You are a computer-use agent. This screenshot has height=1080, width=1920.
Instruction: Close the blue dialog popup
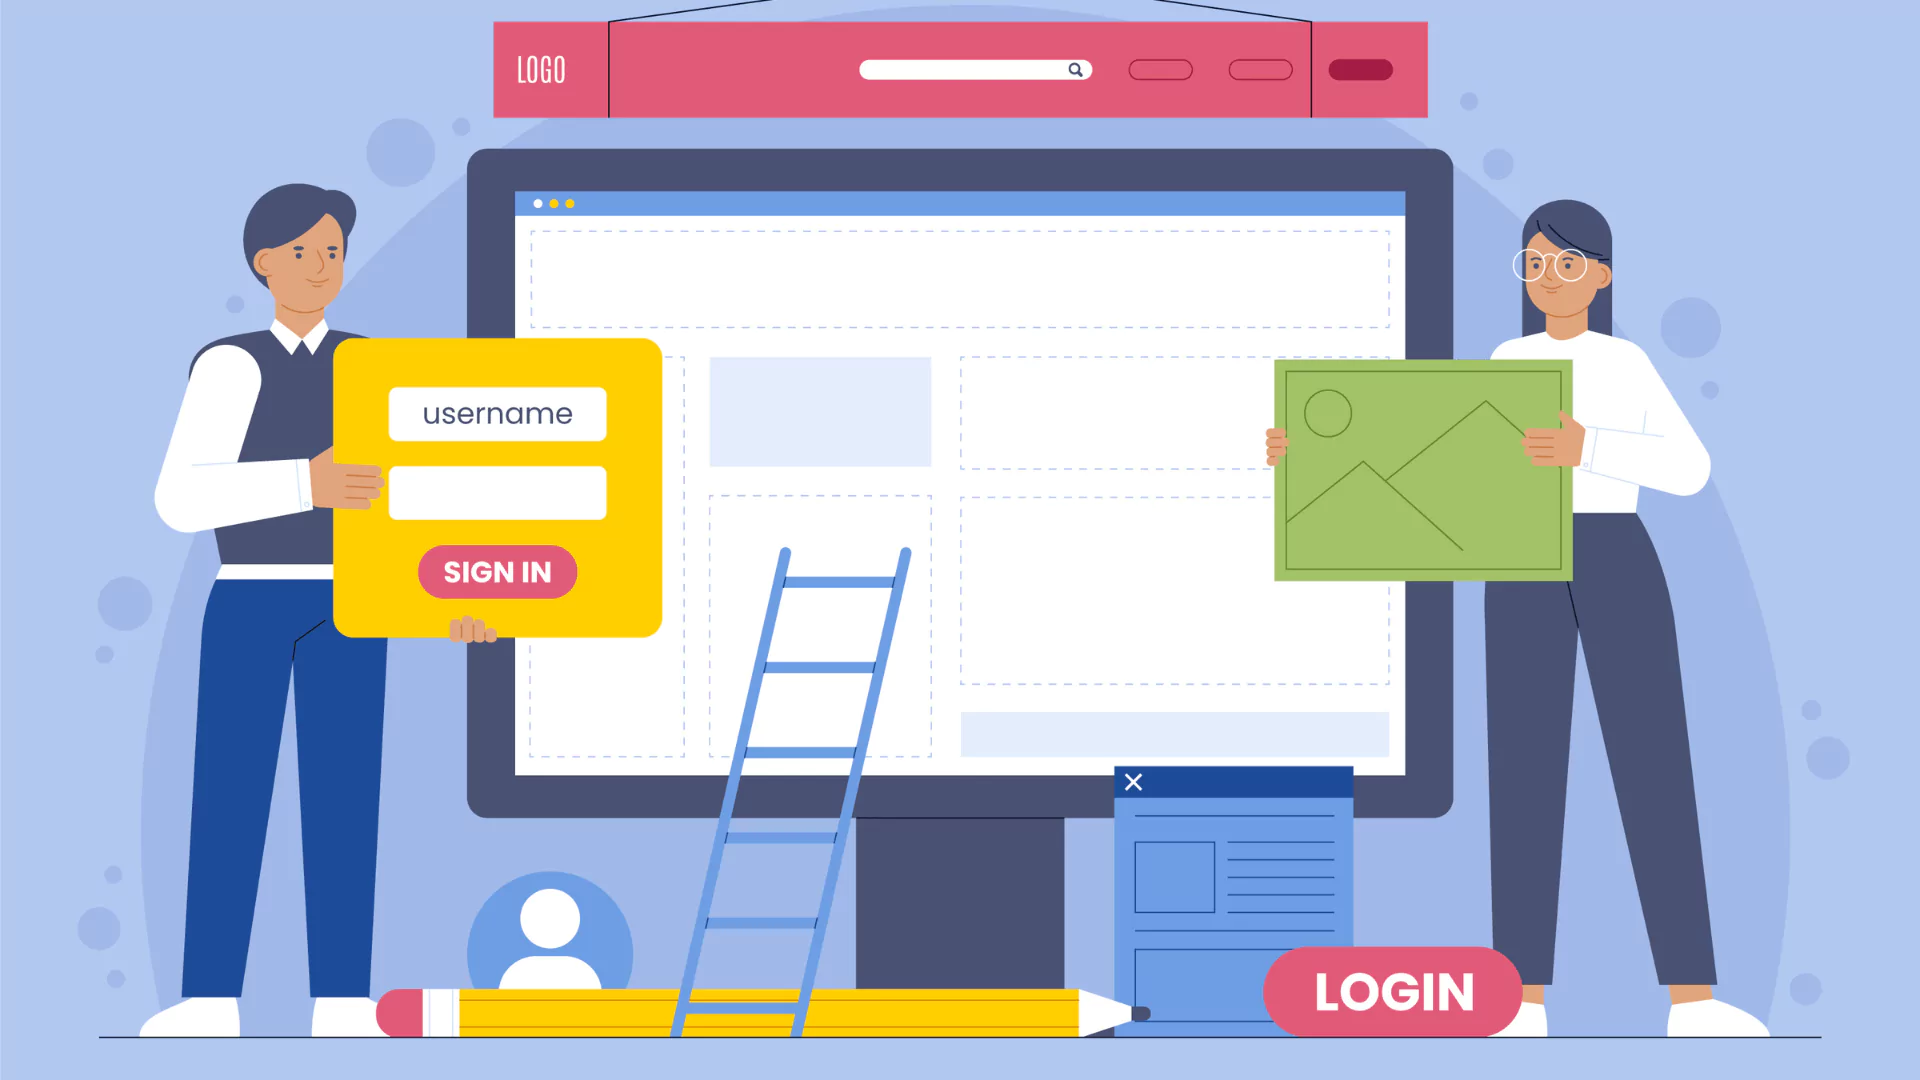point(1133,783)
